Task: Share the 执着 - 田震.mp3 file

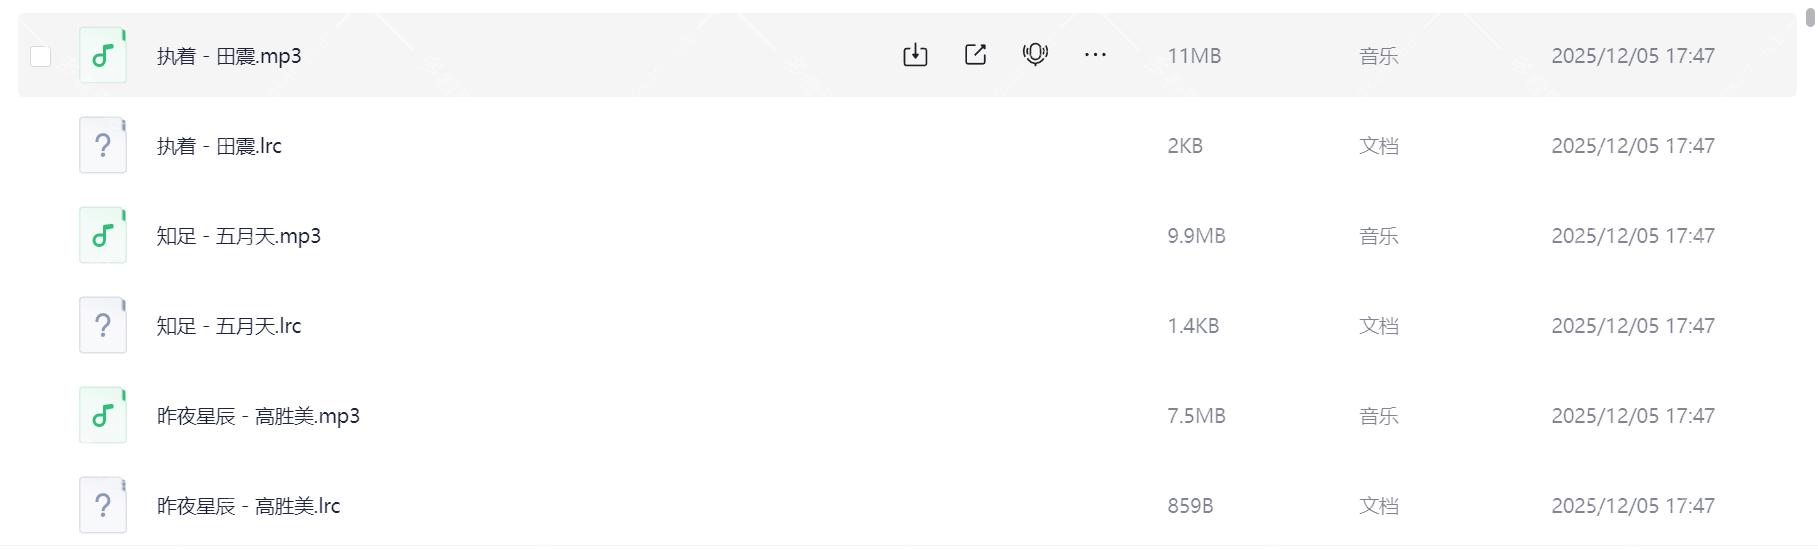Action: (975, 55)
